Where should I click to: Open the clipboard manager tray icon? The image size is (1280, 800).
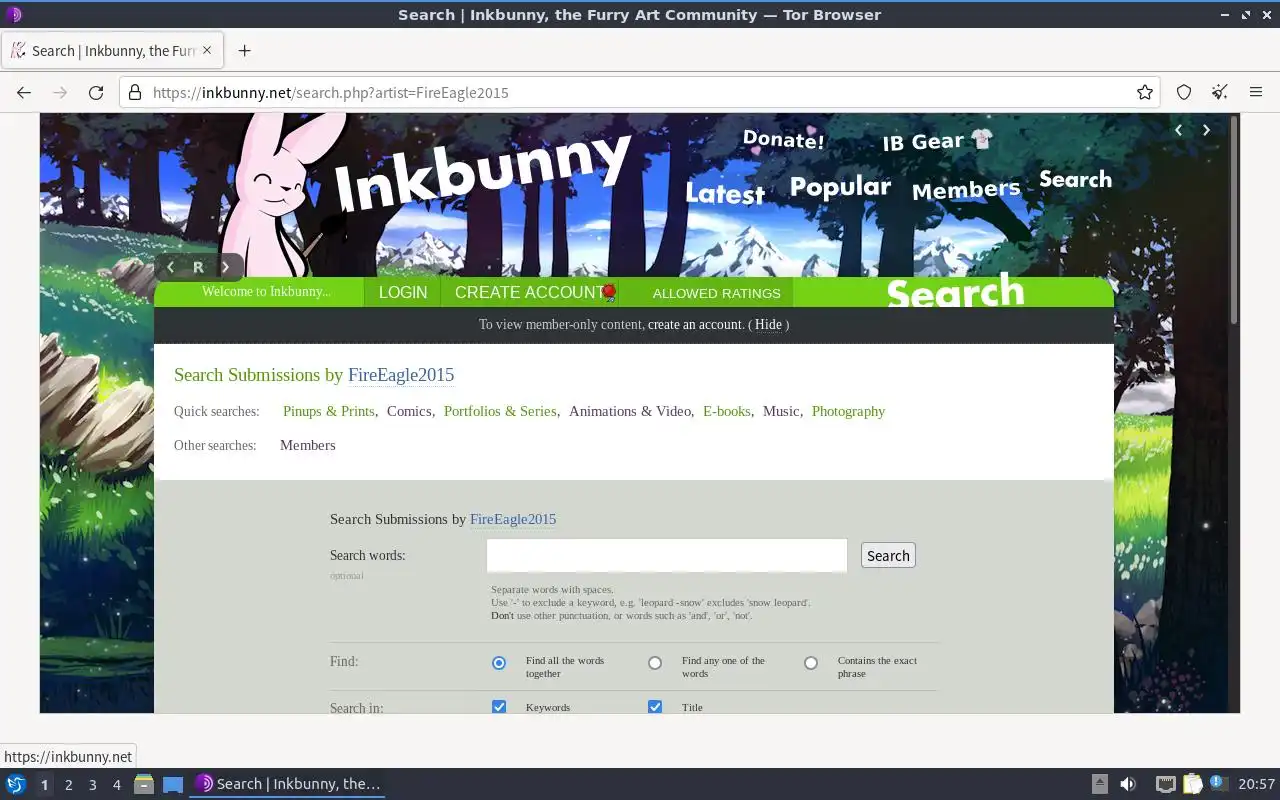pyautogui.click(x=1192, y=784)
